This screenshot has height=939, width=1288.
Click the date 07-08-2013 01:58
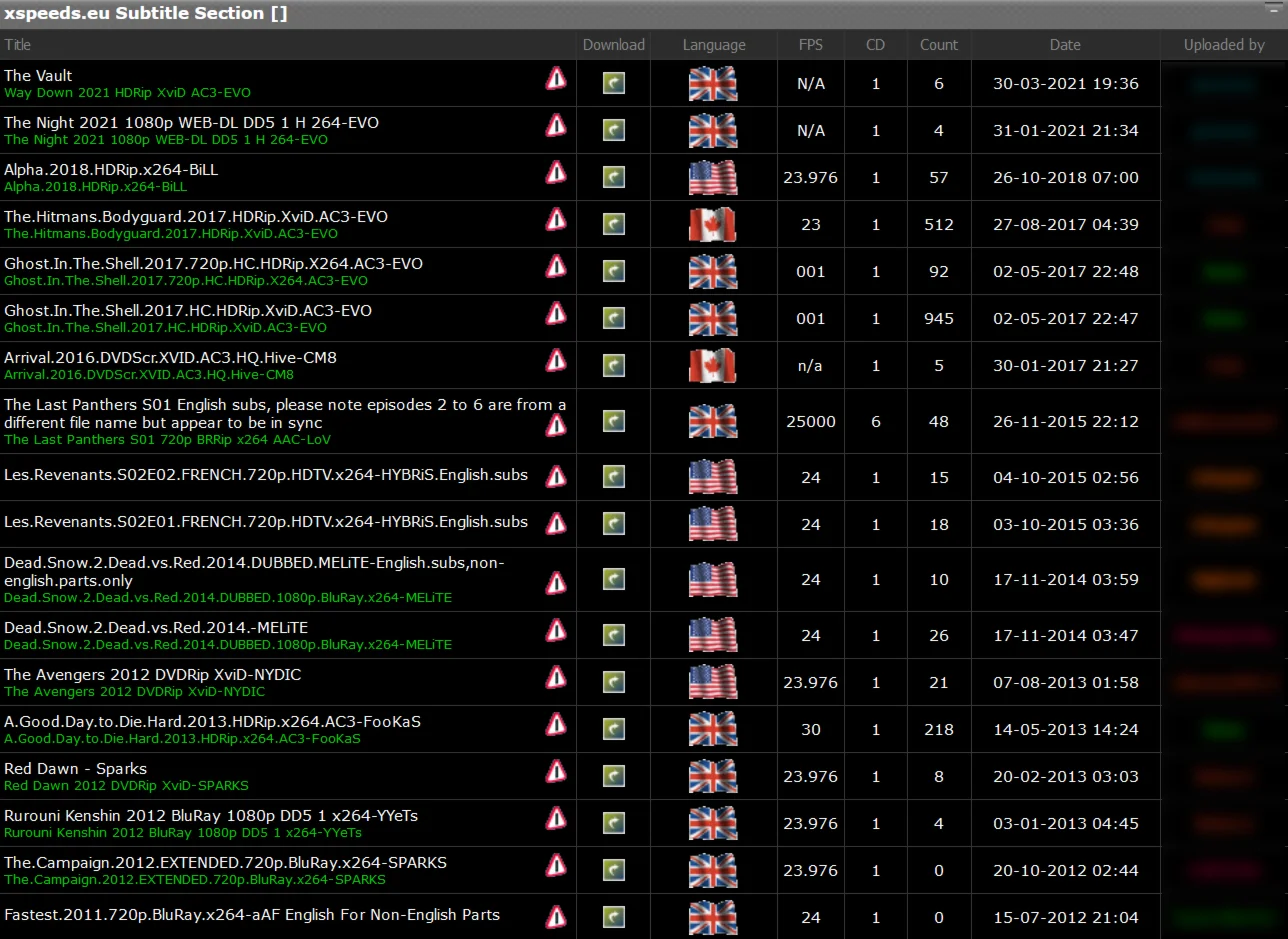coord(1065,682)
